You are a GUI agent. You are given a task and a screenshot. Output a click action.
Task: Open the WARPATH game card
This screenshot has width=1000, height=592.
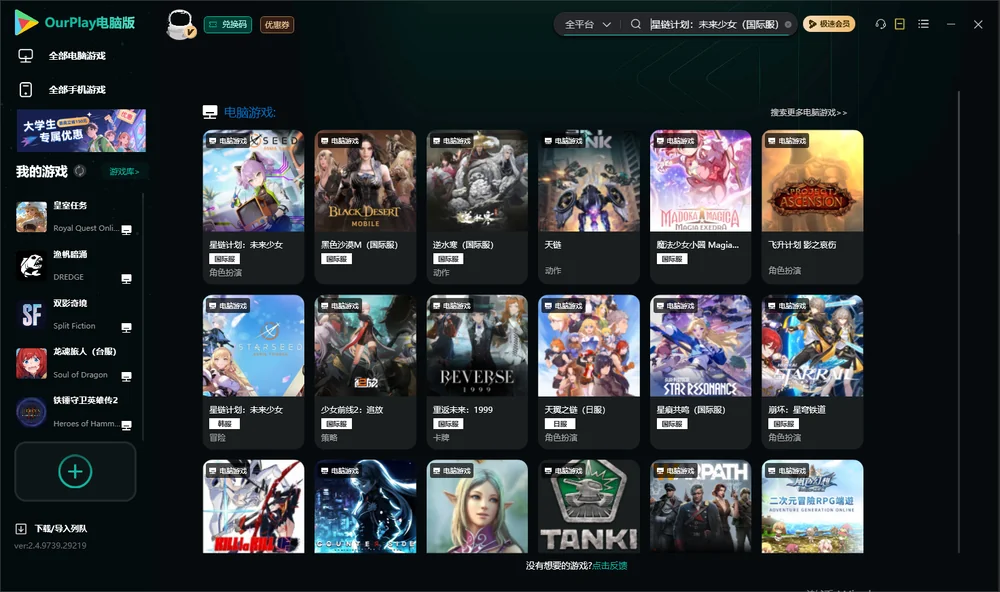(700, 507)
